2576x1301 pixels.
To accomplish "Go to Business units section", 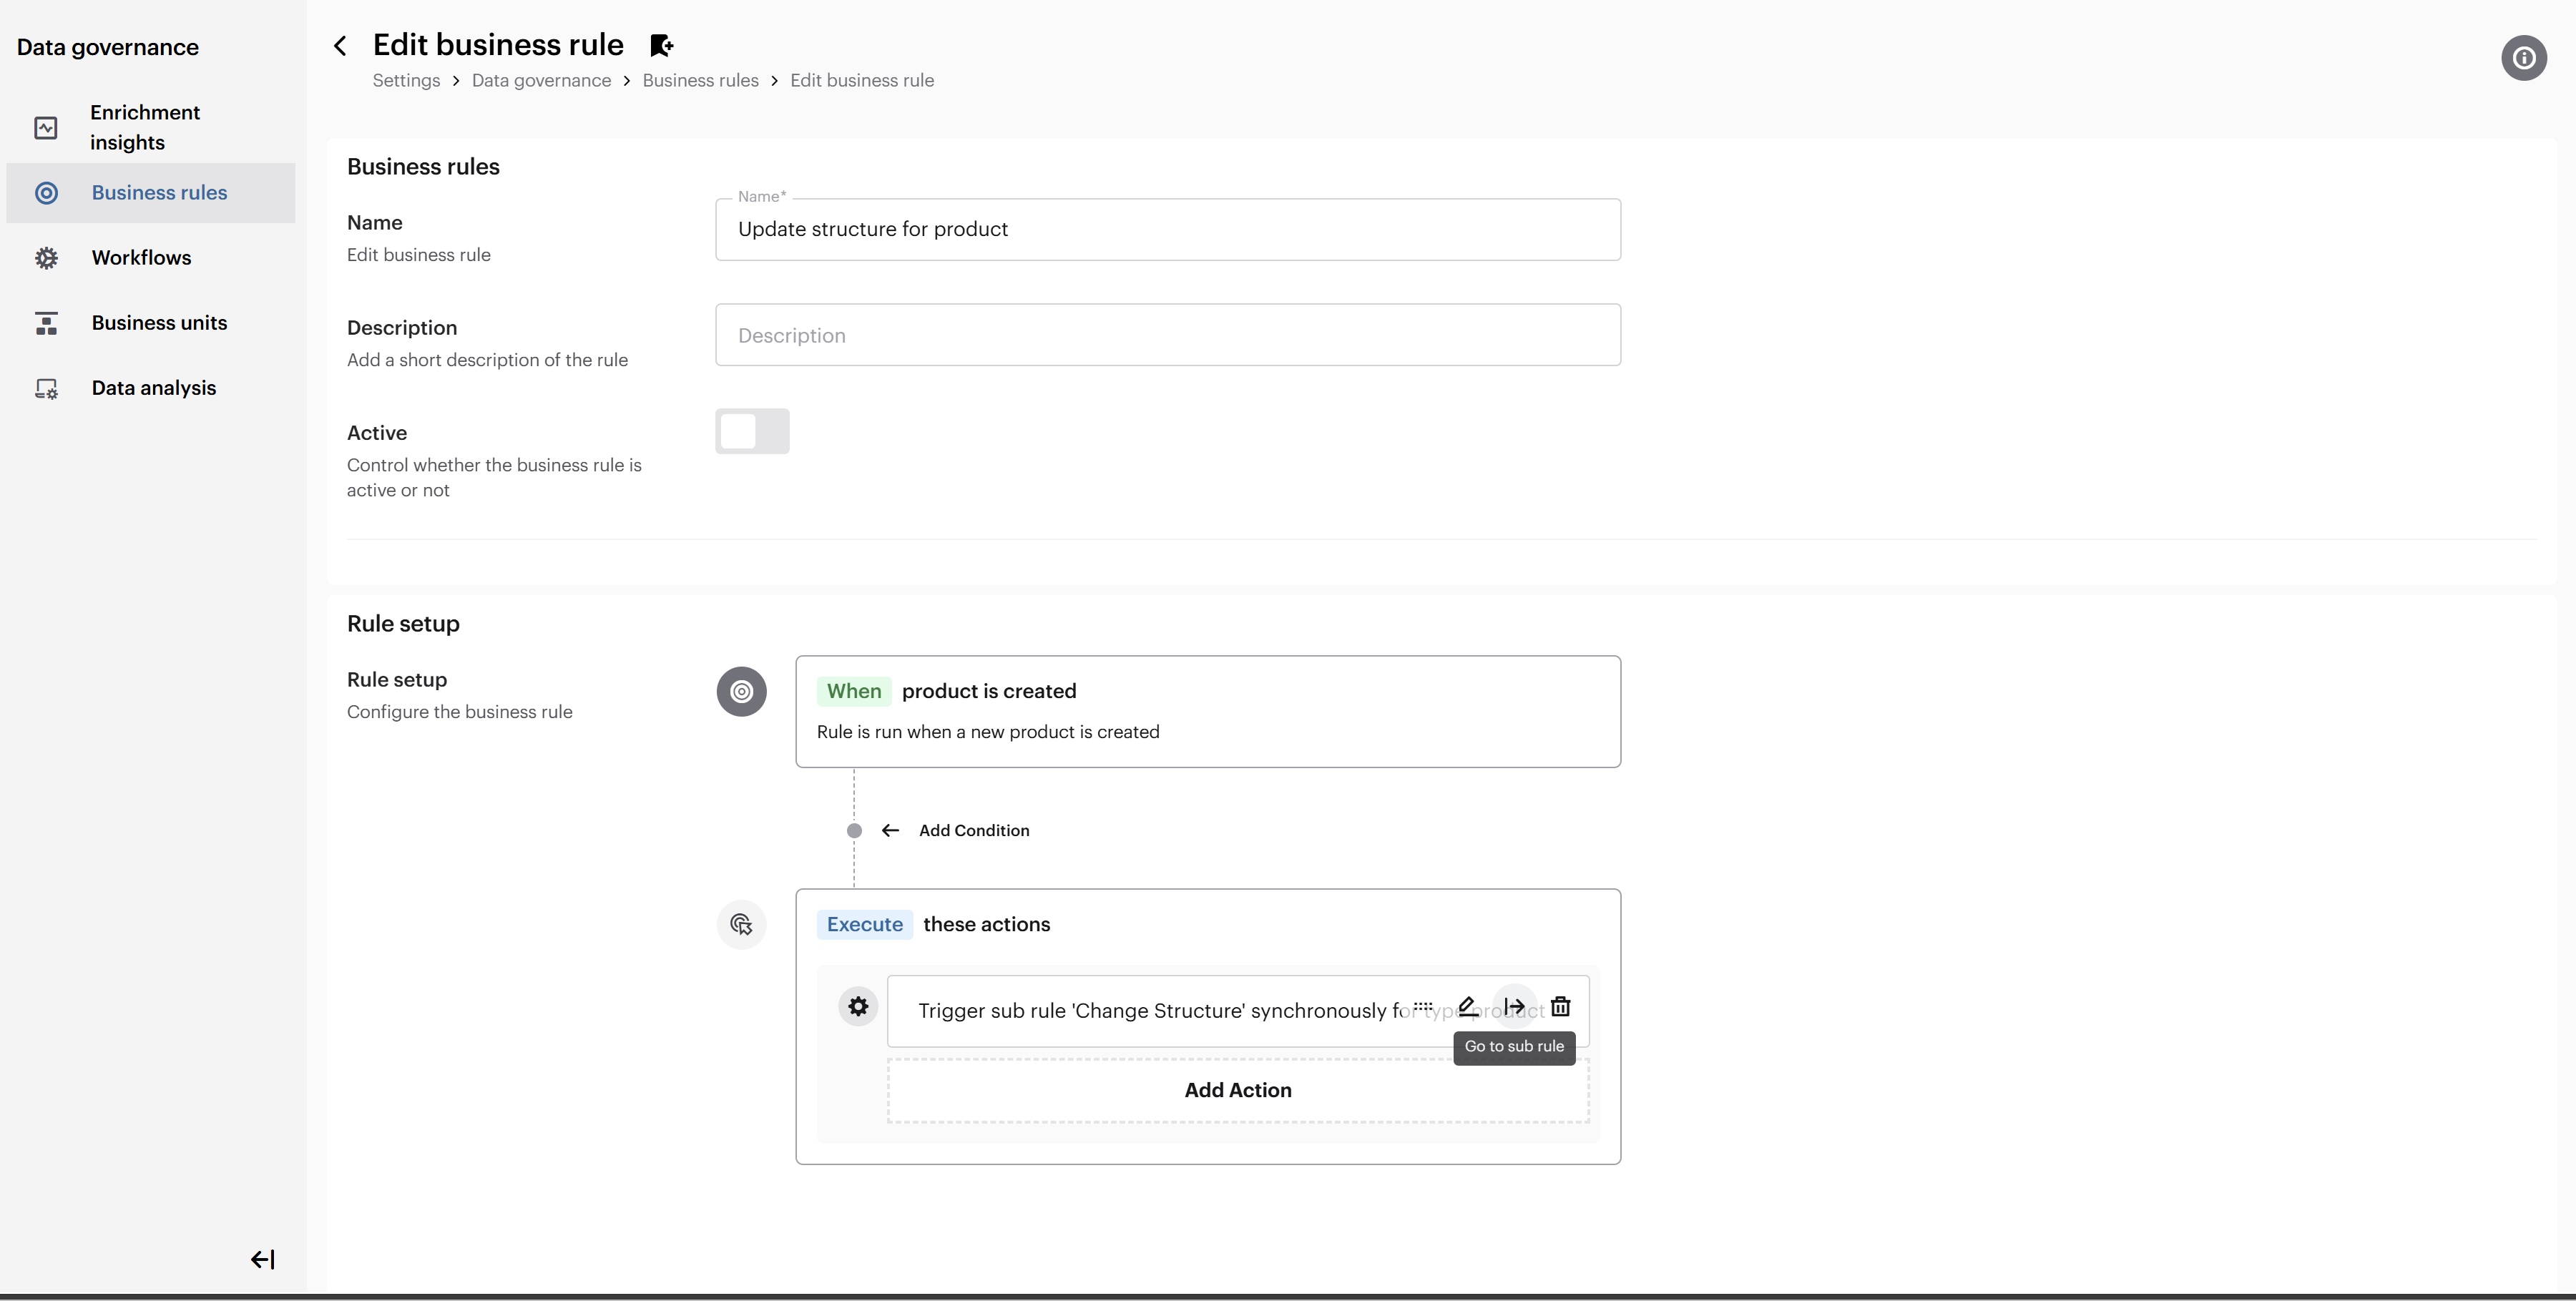I will [159, 323].
